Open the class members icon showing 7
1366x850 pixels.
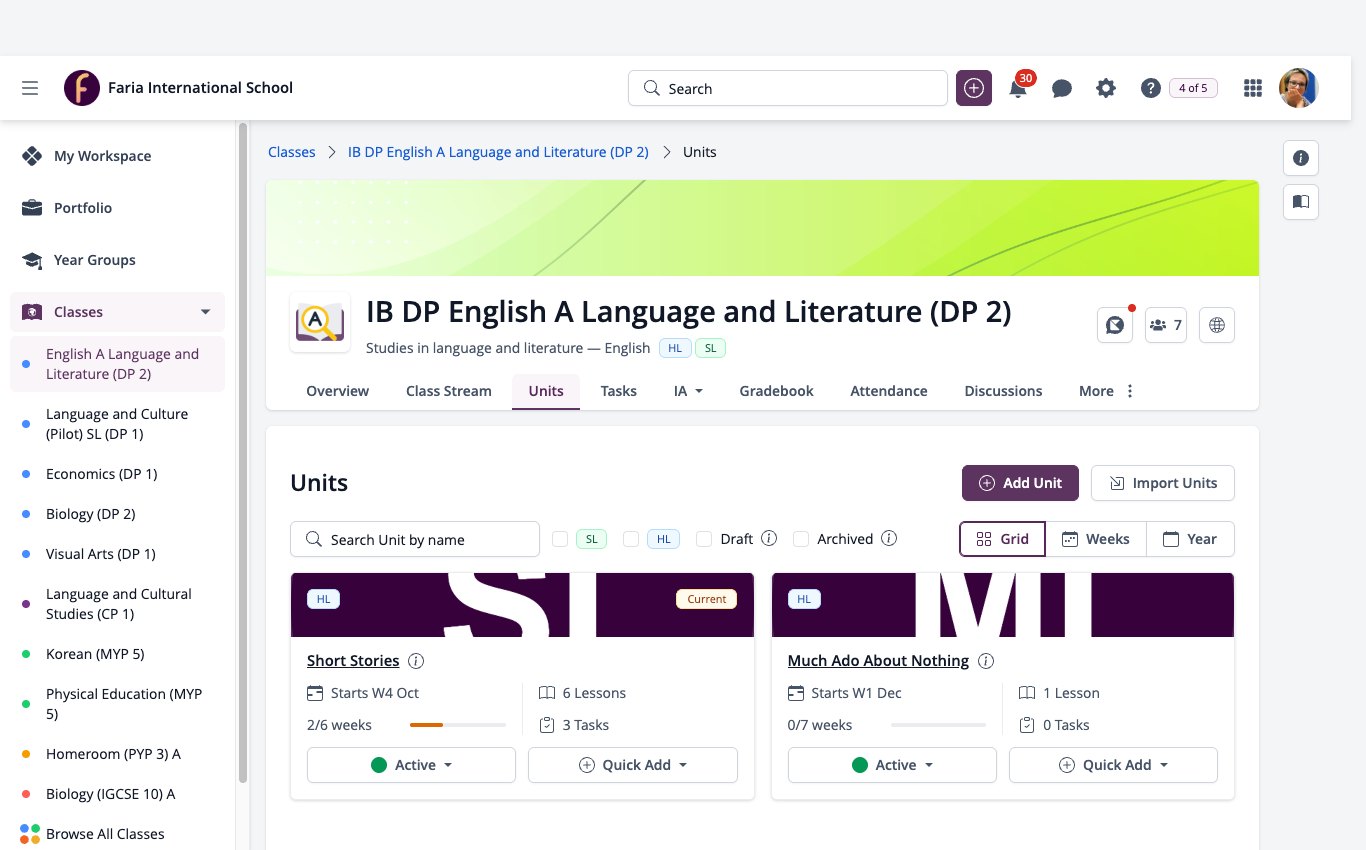coord(1166,325)
